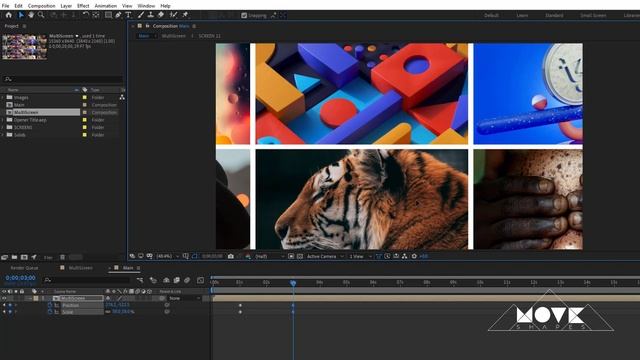Select the Rotation tool

point(86,15)
